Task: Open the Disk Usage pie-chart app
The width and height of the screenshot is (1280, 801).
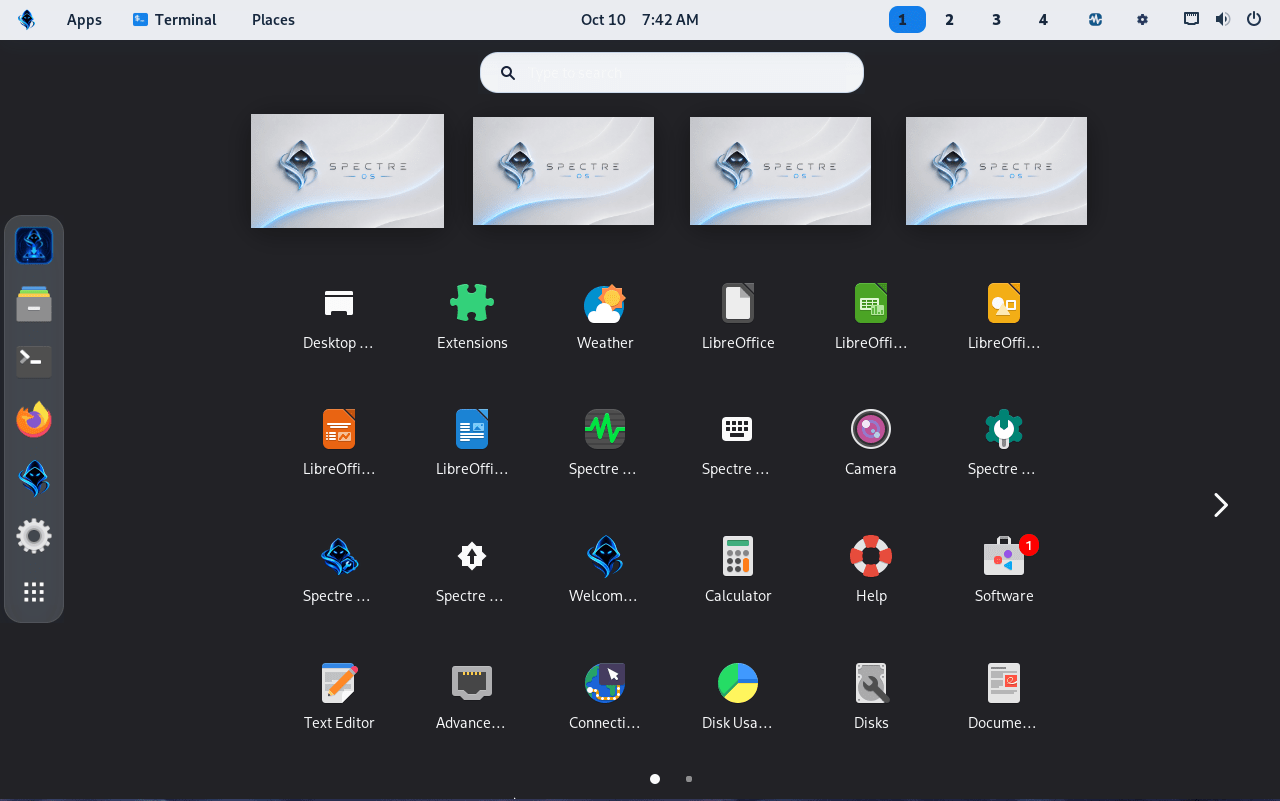Action: (738, 683)
